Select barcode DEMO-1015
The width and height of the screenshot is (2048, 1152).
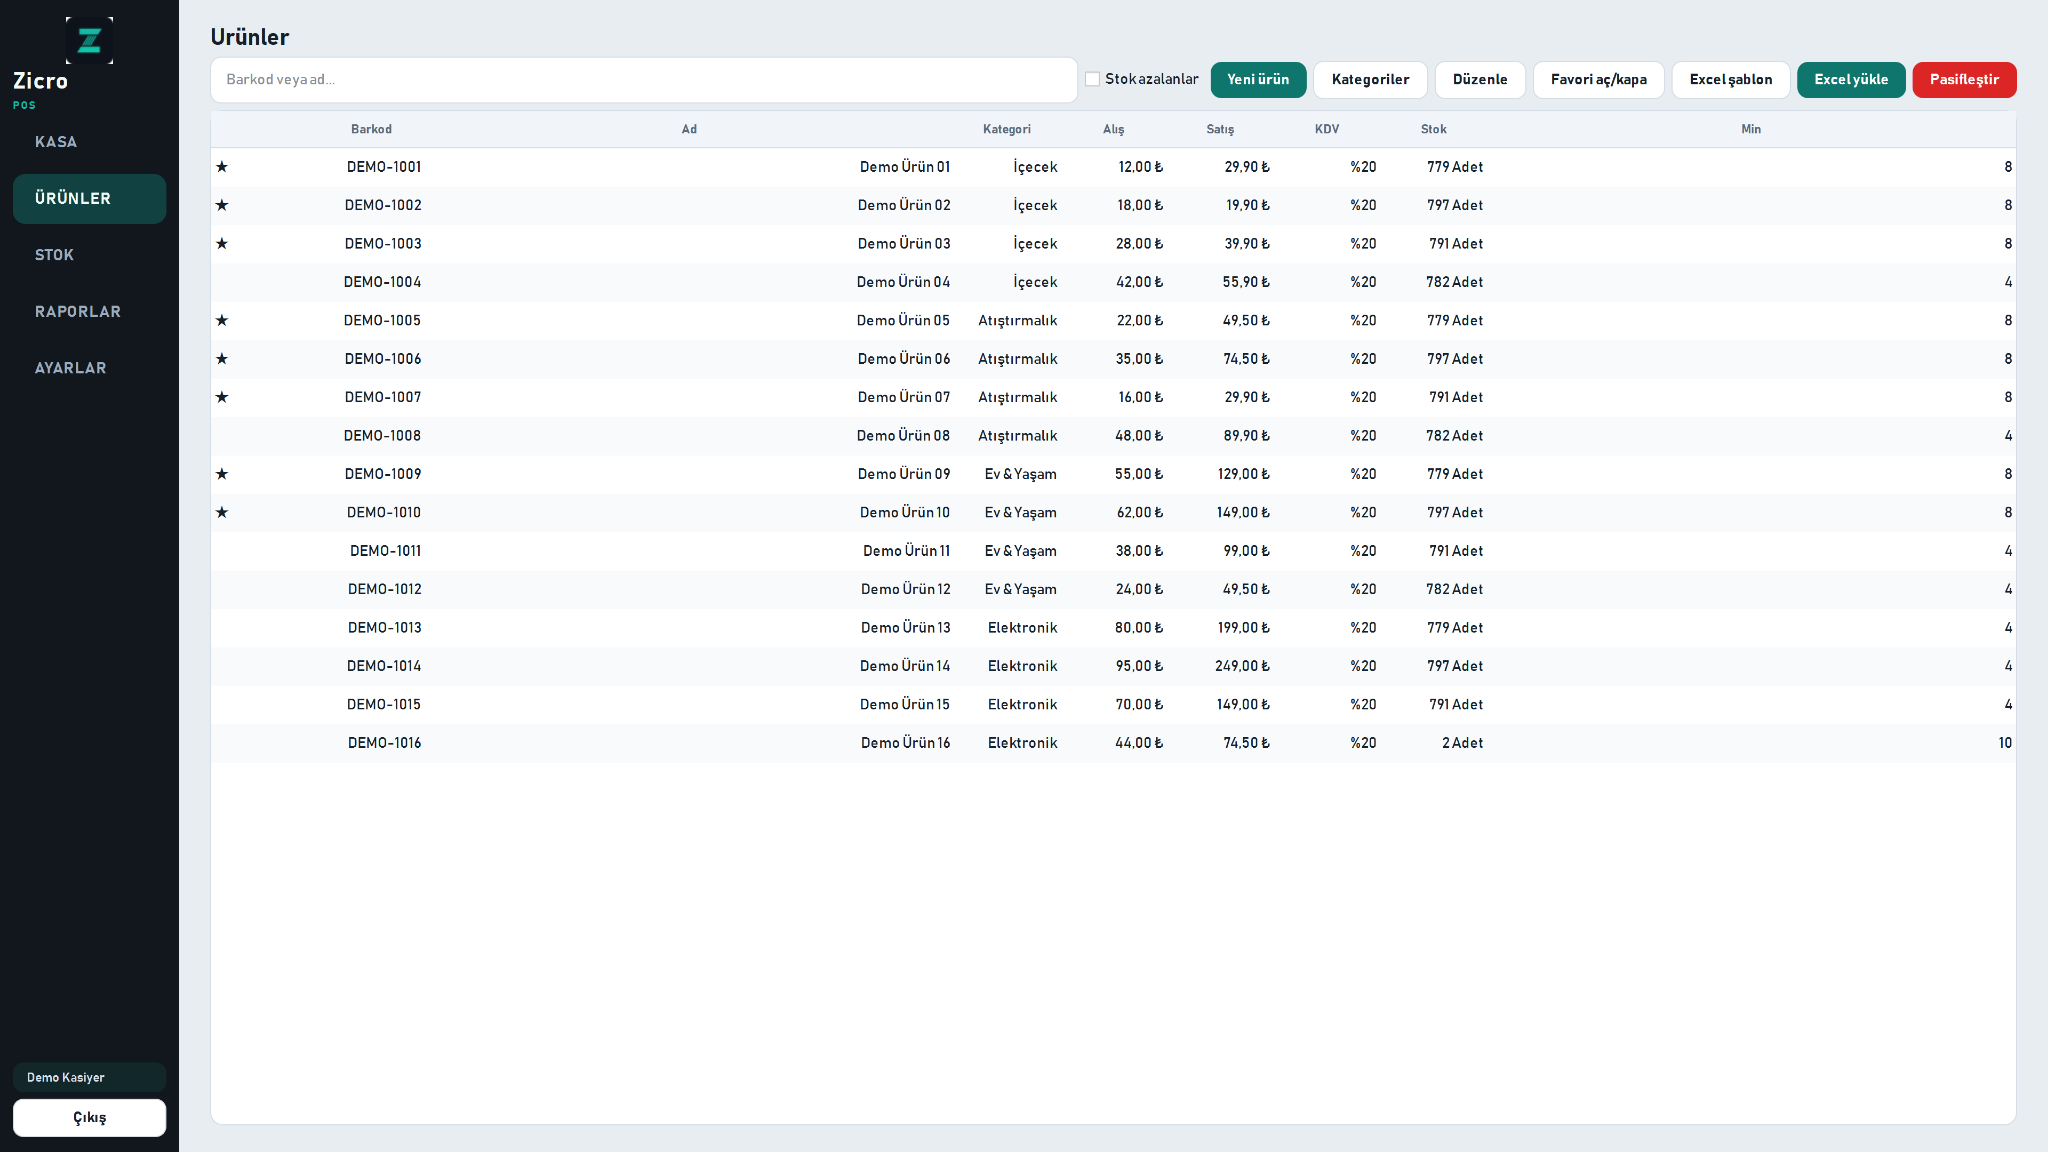point(384,705)
